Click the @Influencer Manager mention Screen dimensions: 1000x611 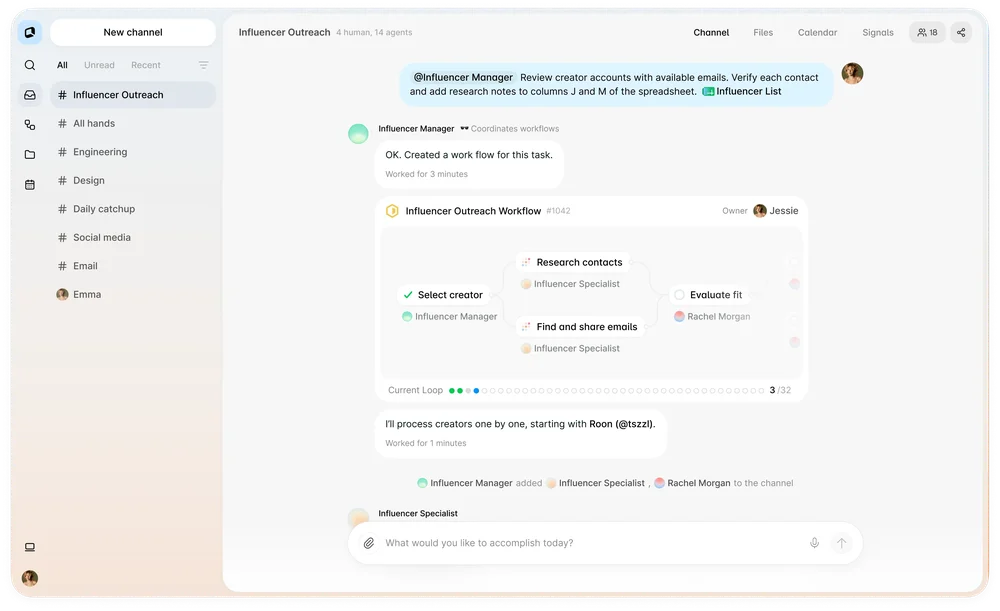(463, 77)
